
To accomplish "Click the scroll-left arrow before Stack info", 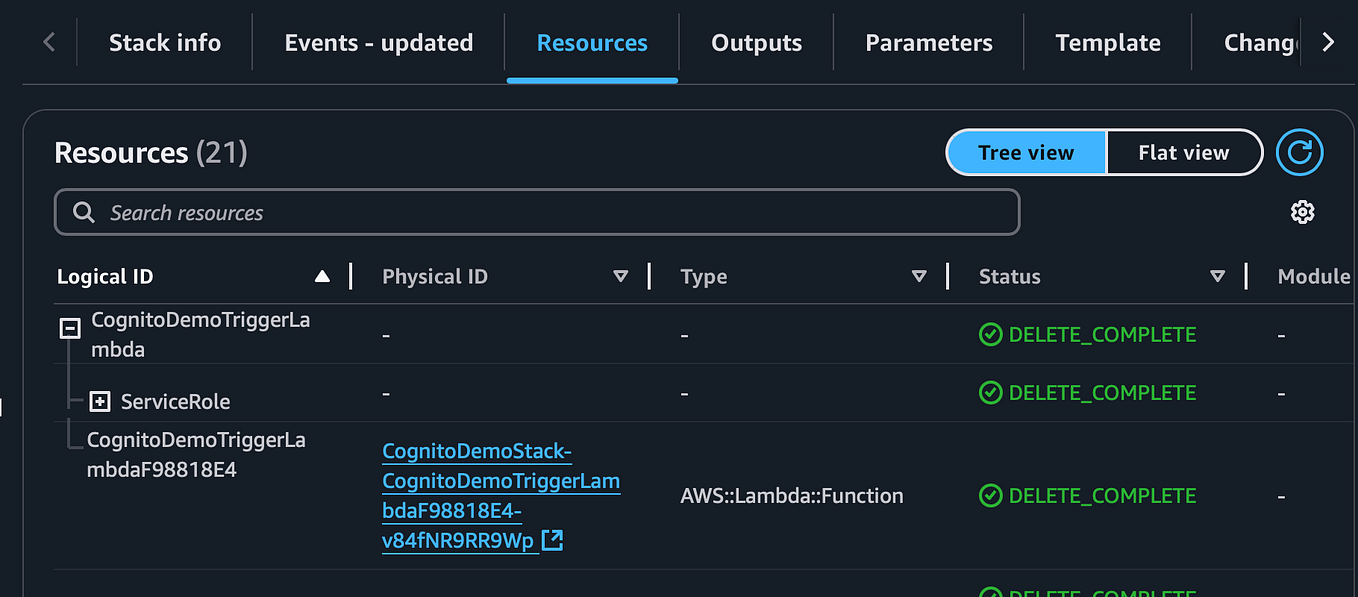I will 49,42.
